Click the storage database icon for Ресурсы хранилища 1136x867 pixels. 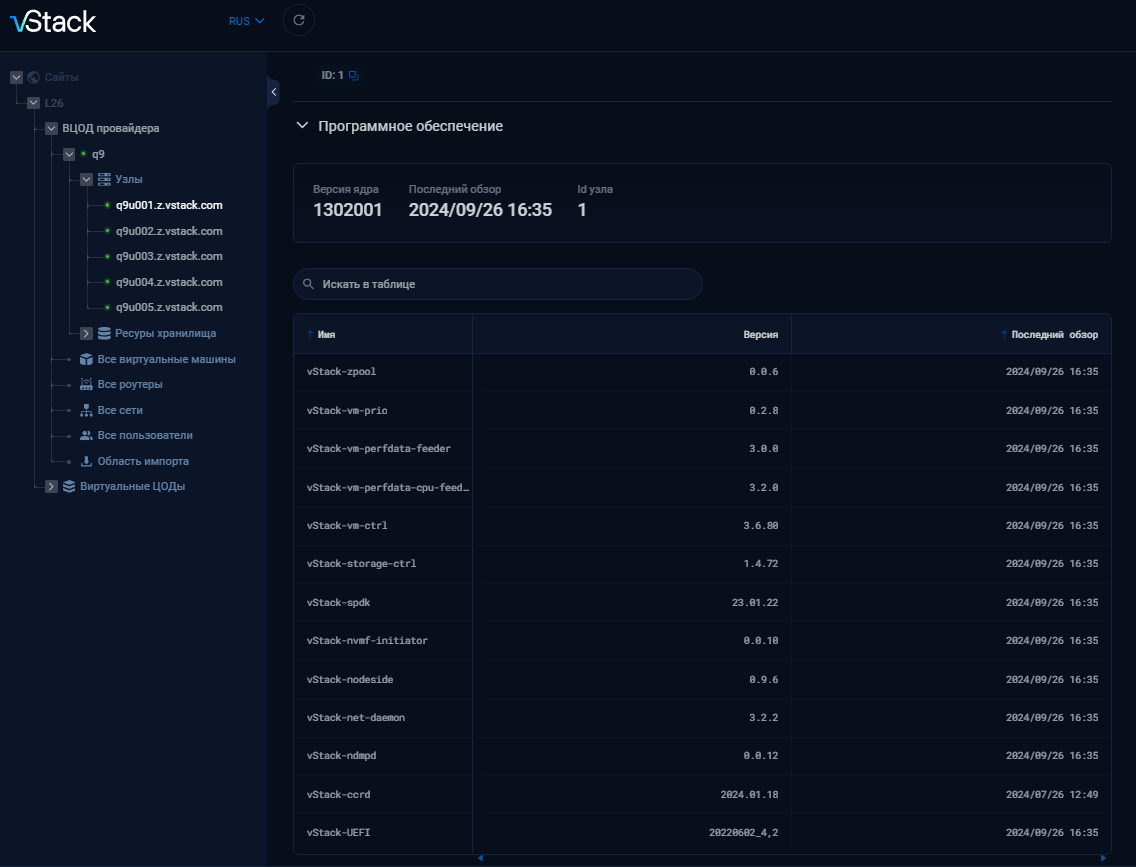[104, 333]
